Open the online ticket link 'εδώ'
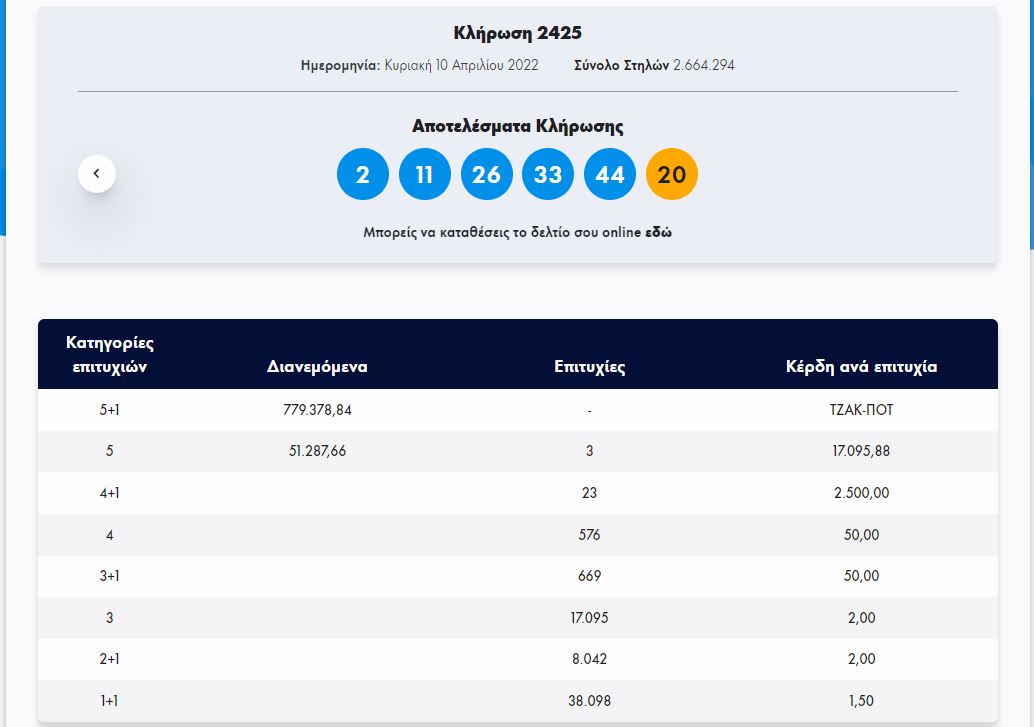Screen dimensions: 1034x727 [x=658, y=232]
